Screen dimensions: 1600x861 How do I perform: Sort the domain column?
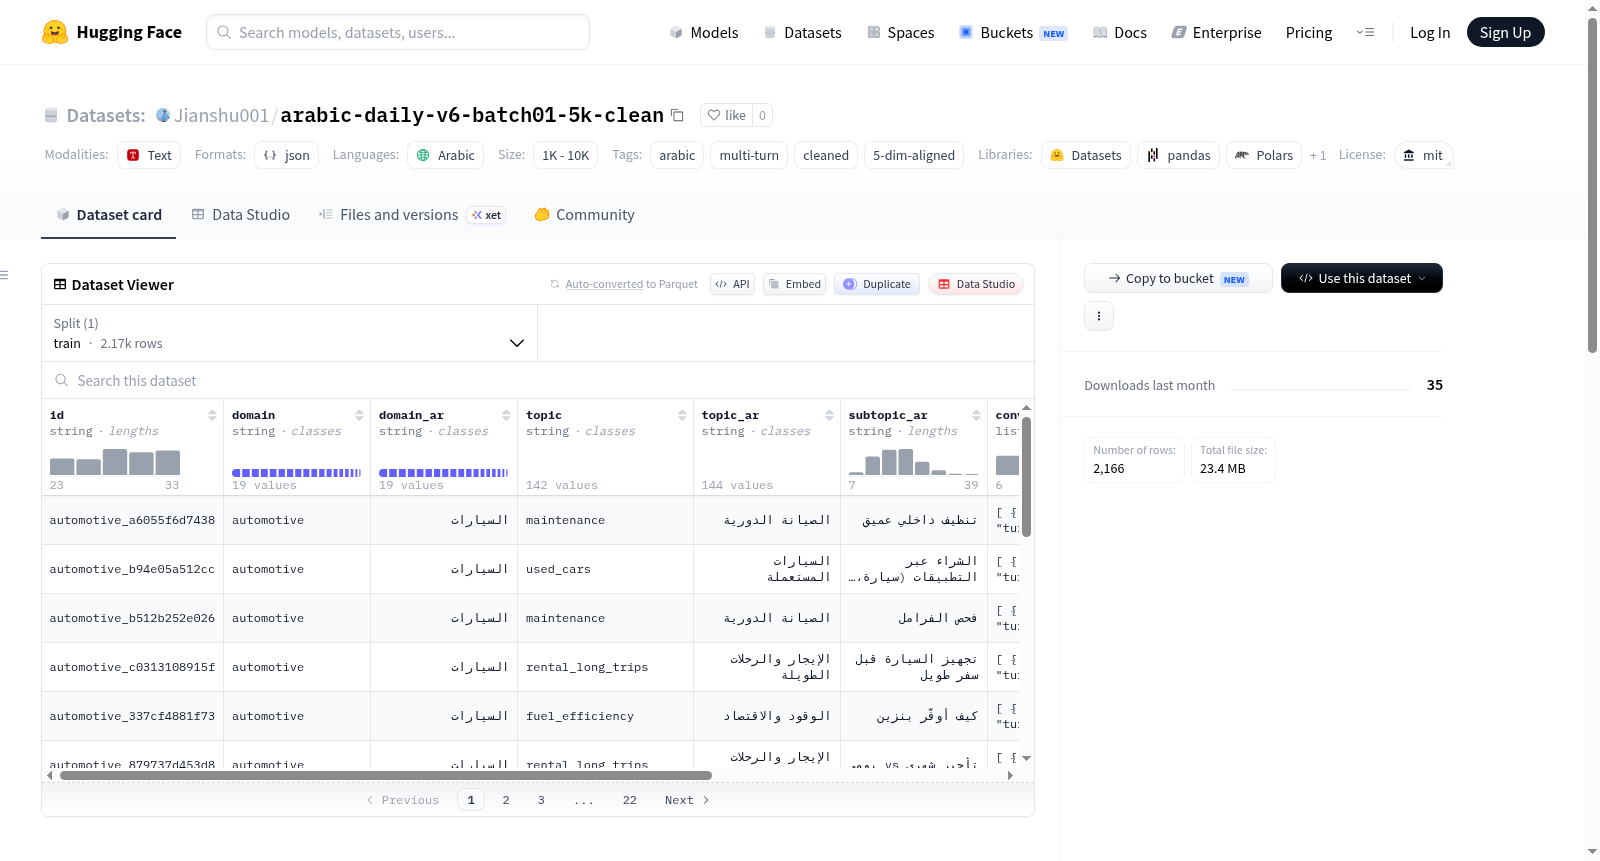coord(359,415)
